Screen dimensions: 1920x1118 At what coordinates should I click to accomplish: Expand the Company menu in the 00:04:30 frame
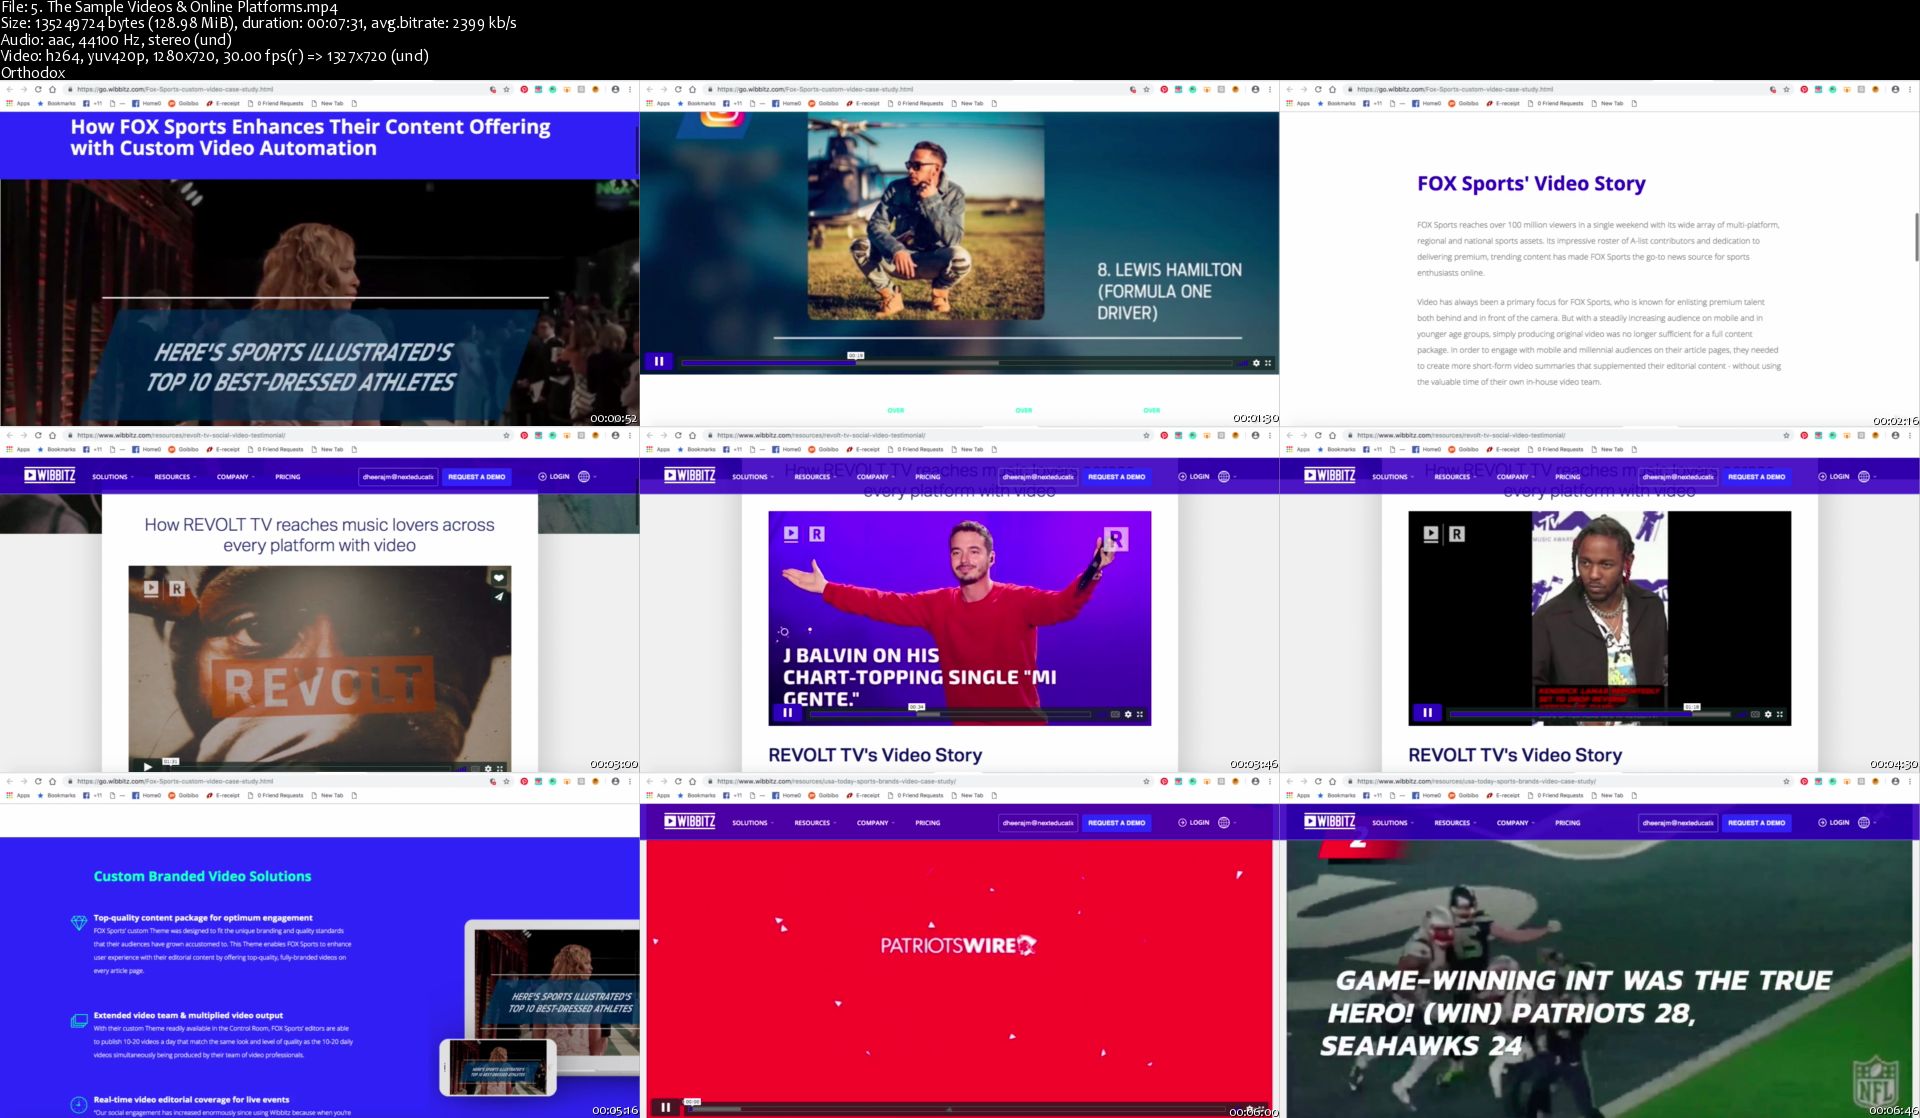coord(1515,477)
